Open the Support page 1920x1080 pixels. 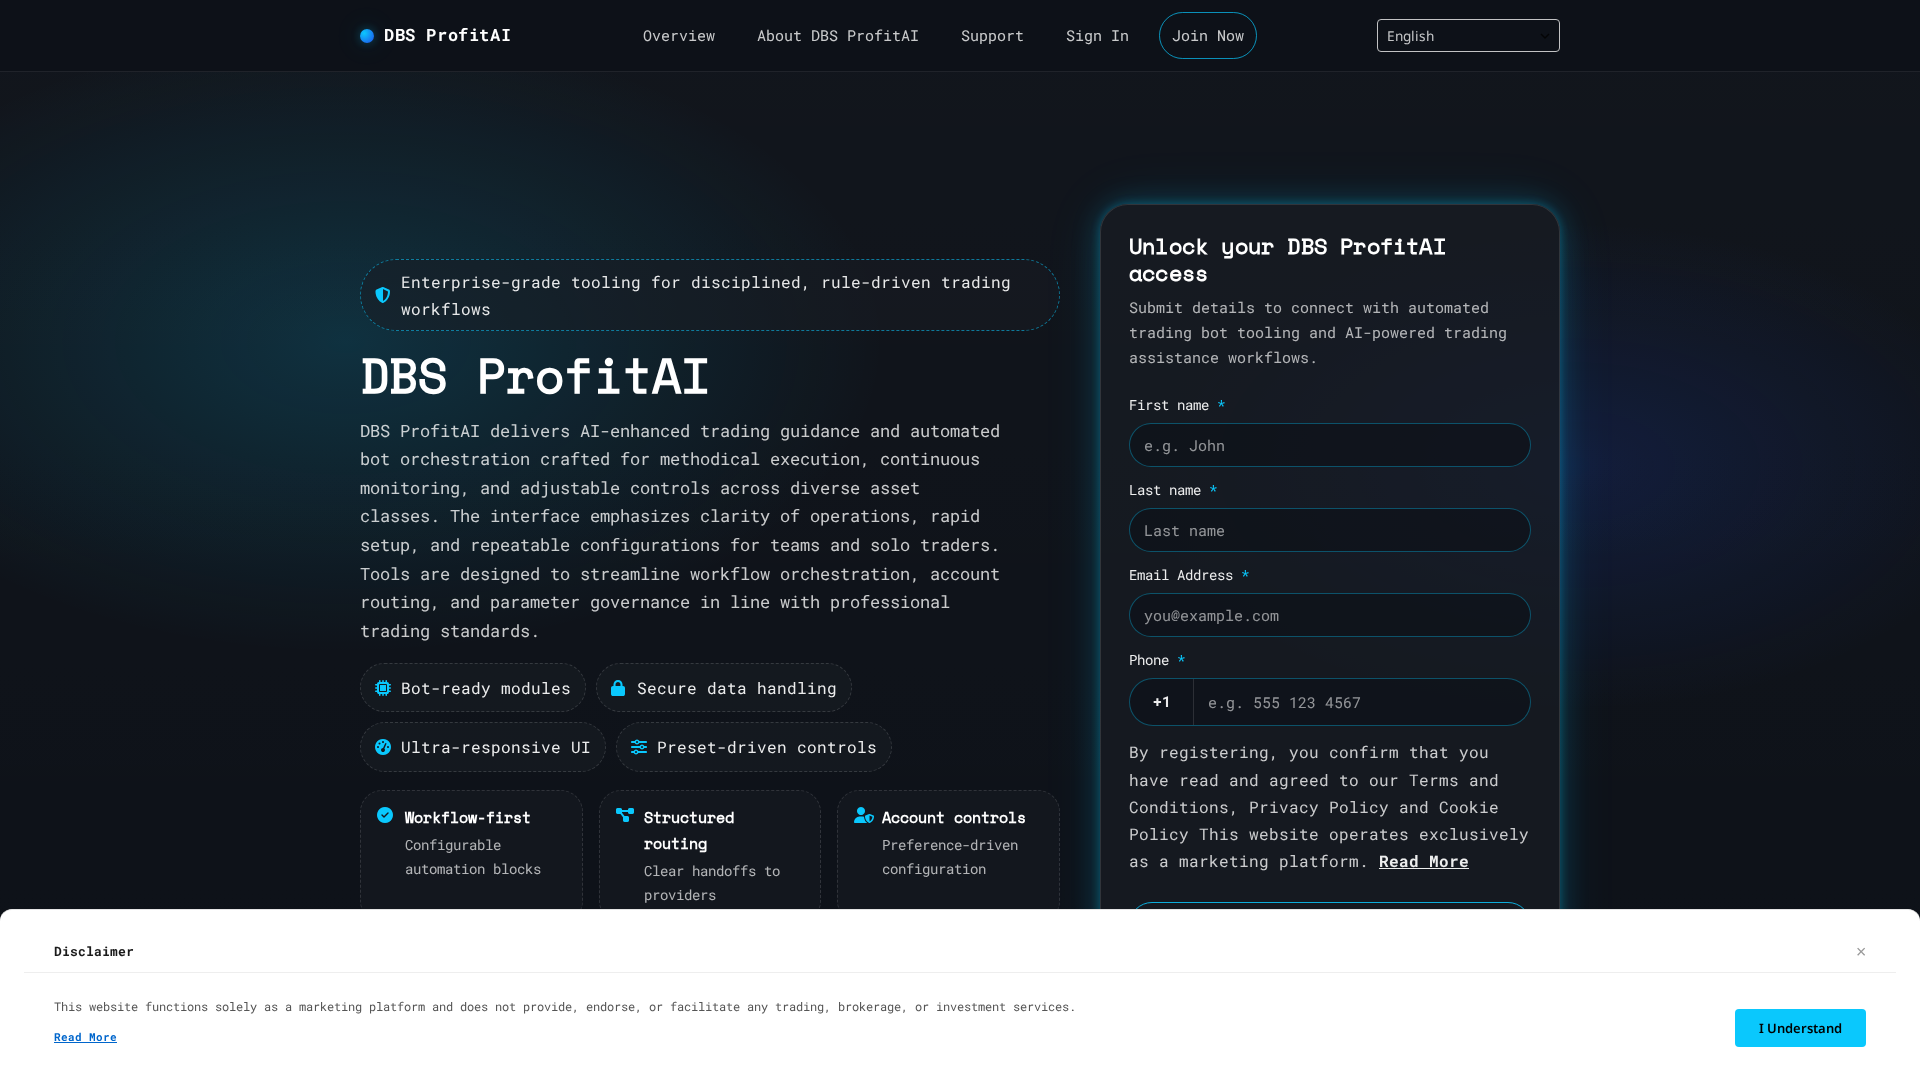[x=992, y=35]
